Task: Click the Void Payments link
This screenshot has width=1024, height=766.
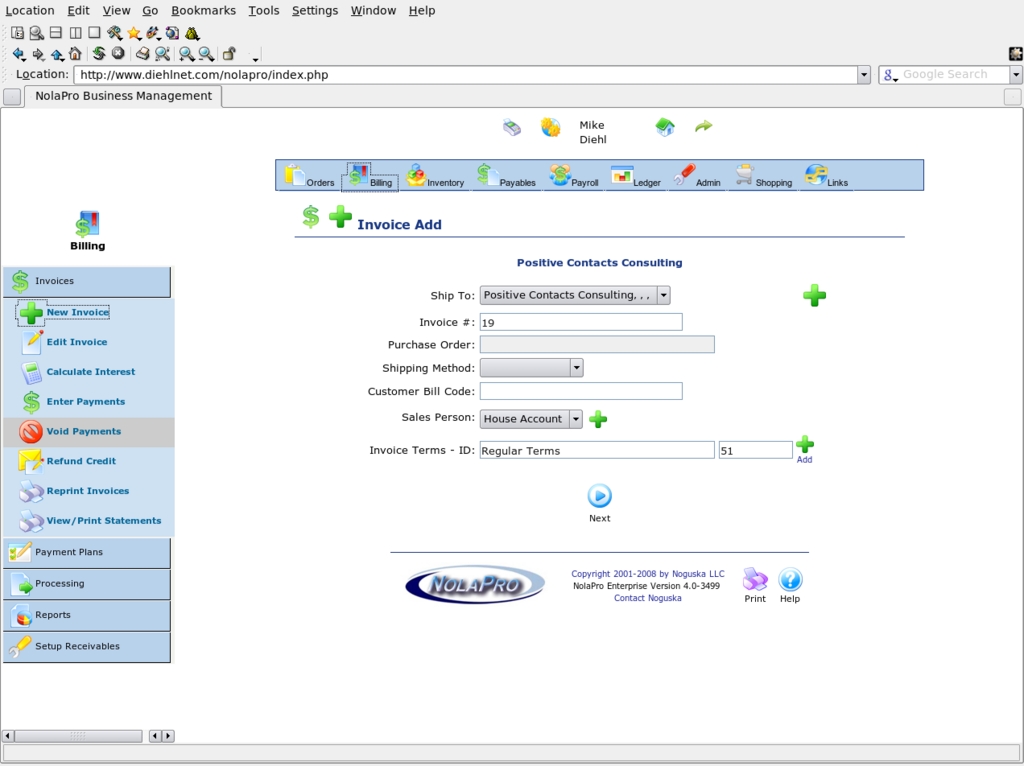Action: pyautogui.click(x=83, y=432)
